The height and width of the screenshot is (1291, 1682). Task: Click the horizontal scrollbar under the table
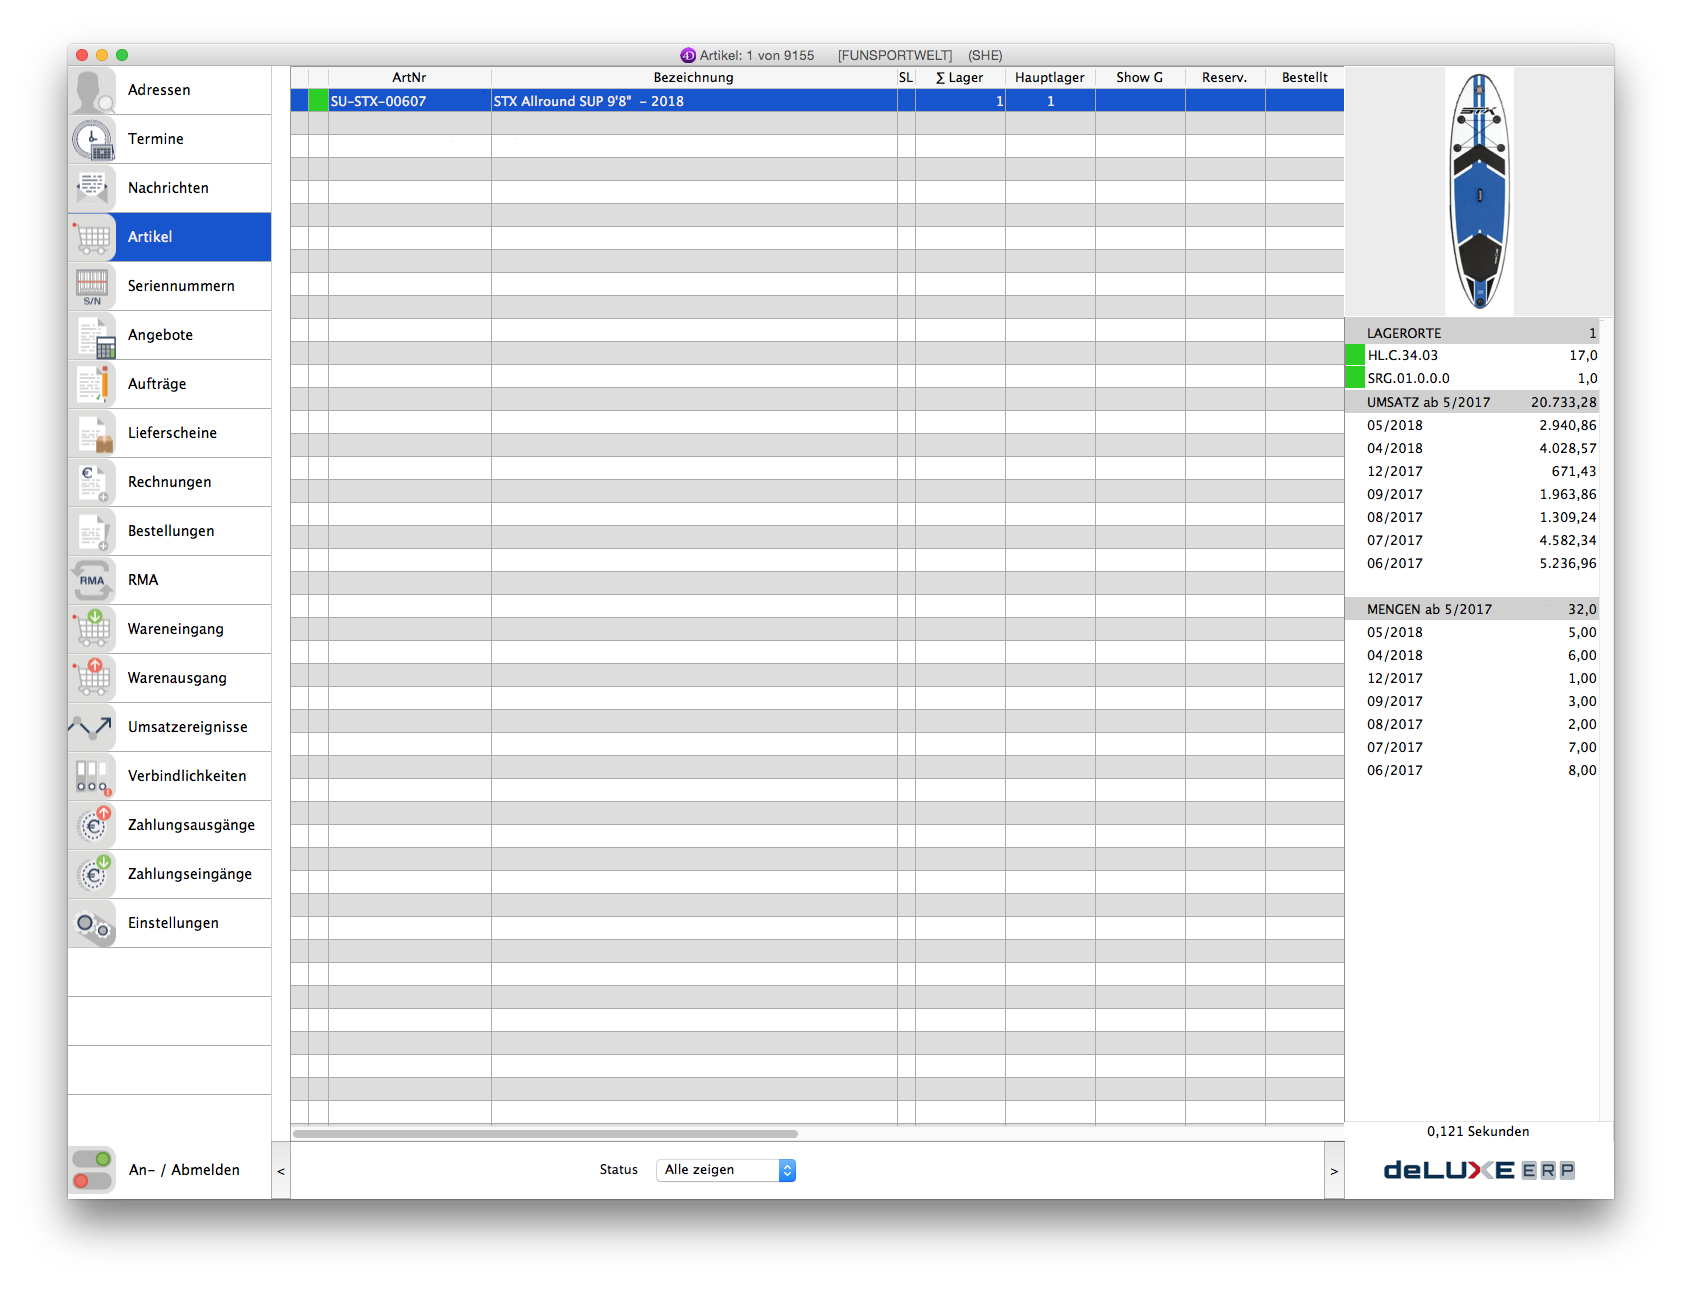coord(546,1134)
